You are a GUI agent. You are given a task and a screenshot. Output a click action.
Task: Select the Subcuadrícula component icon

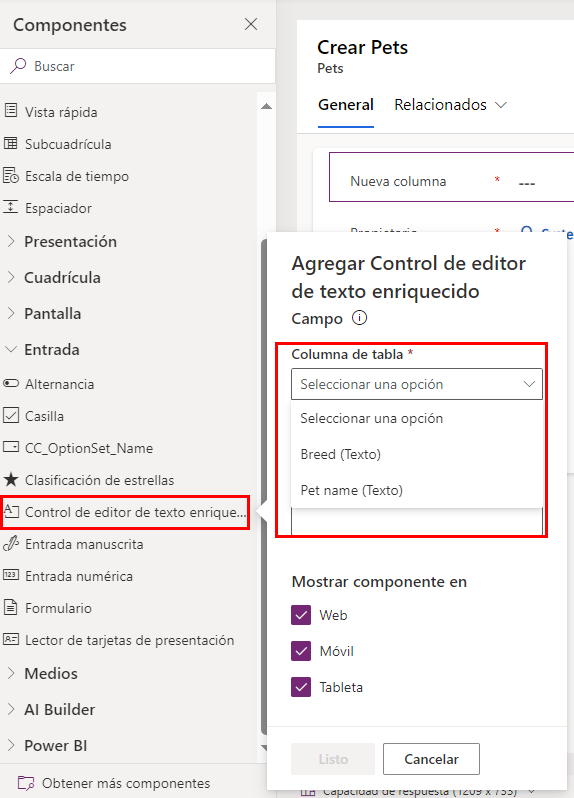[x=11, y=144]
